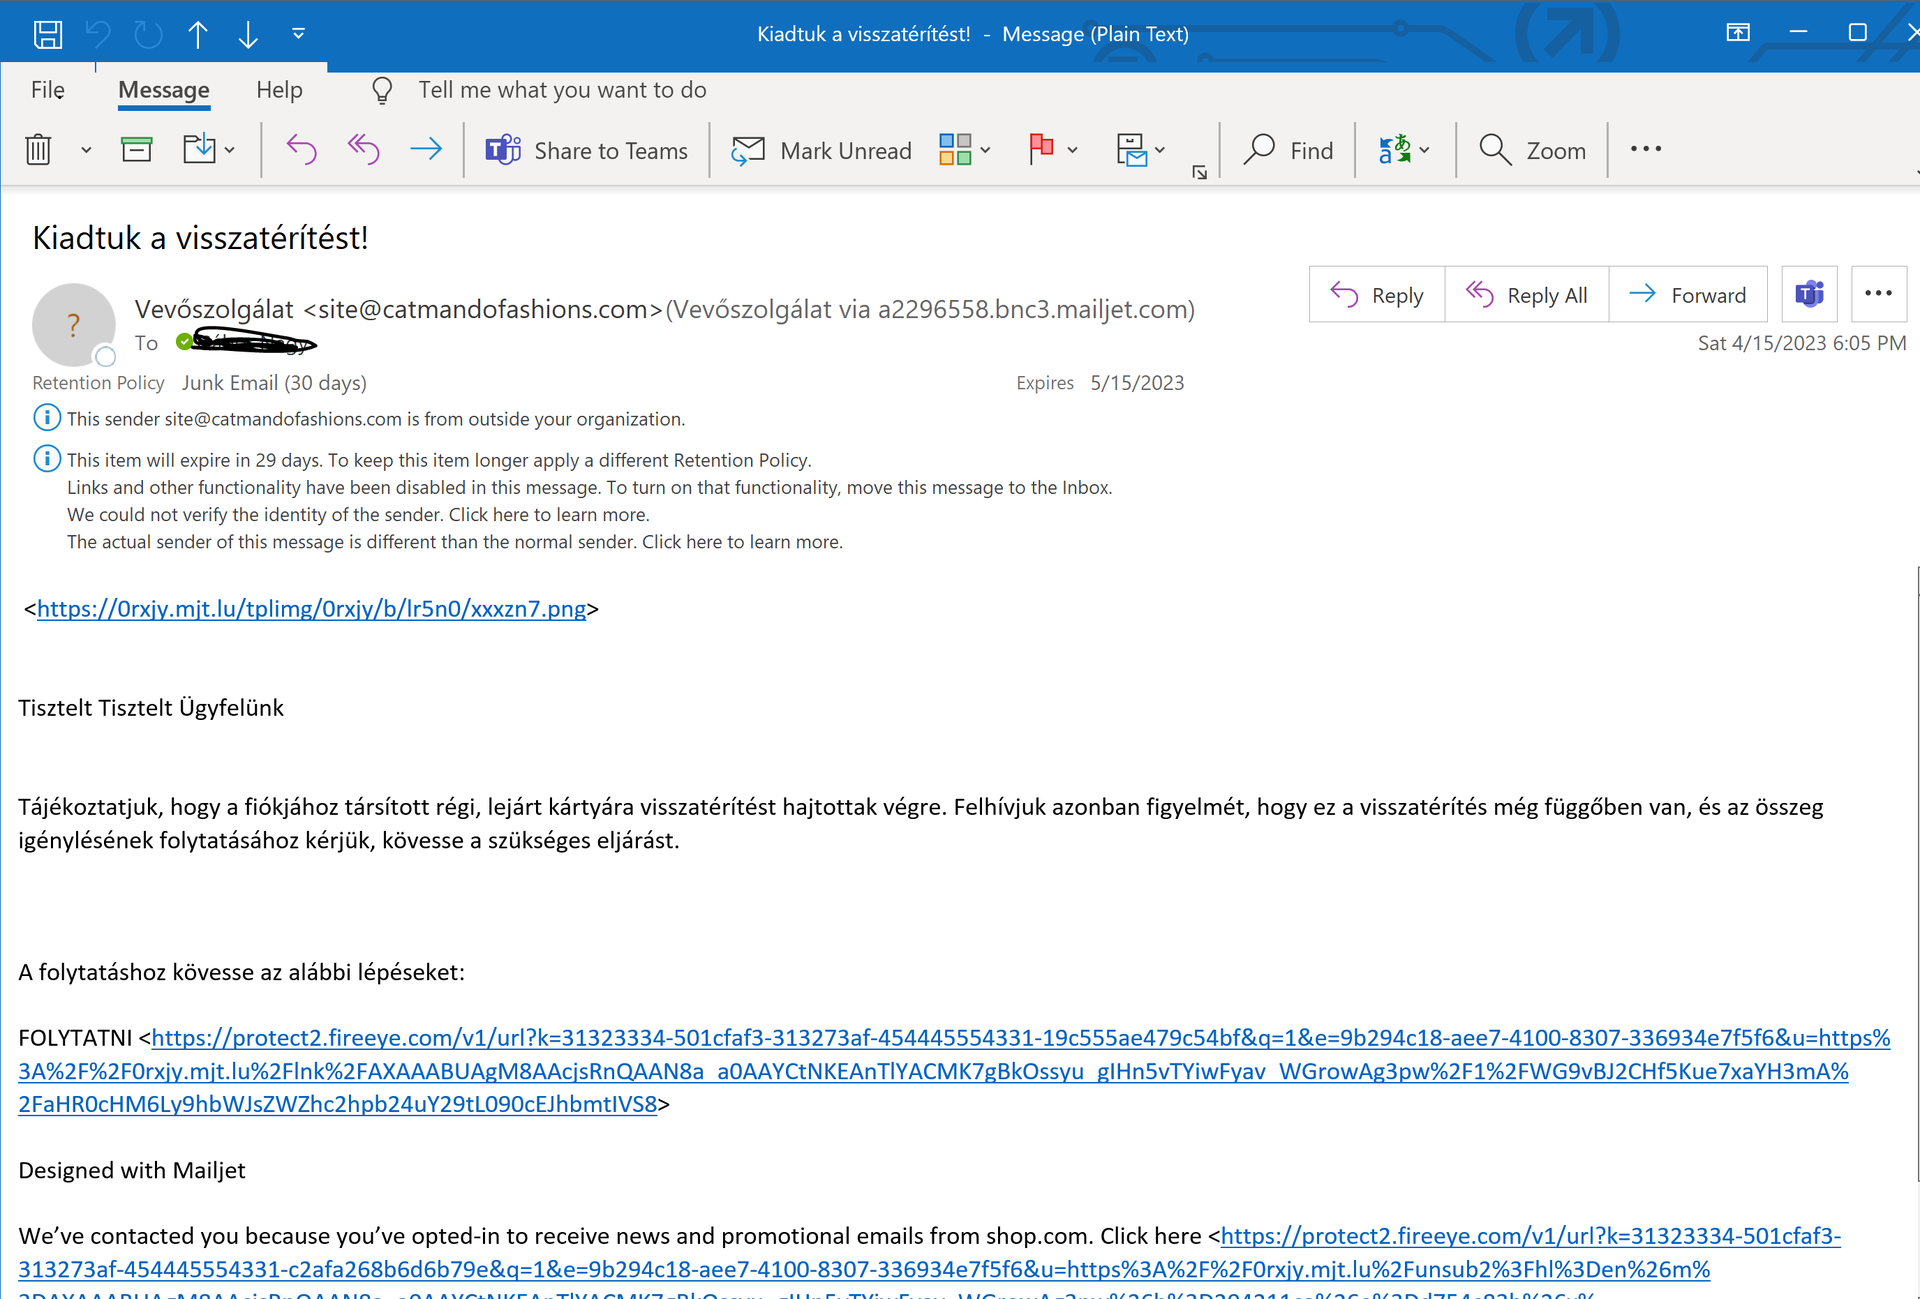Click the Teams icon beside Forward

[x=1809, y=295]
